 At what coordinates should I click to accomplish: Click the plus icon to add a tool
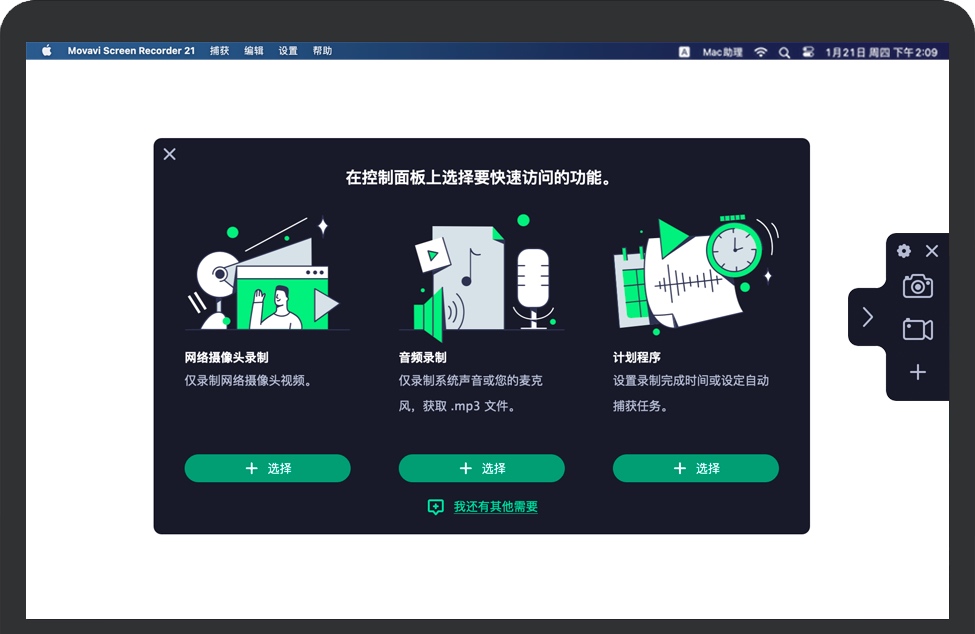pos(917,371)
